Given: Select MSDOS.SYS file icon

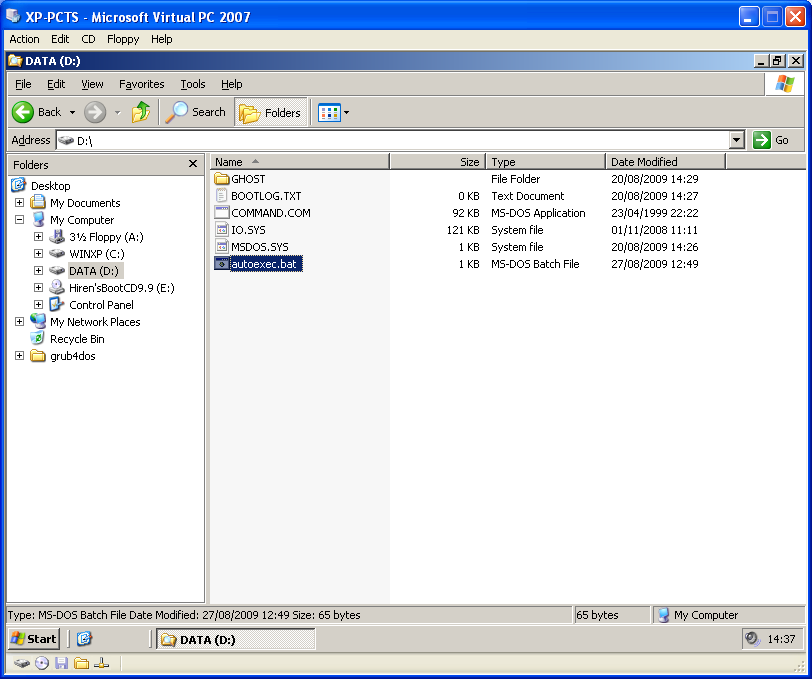Looking at the screenshot, I should [222, 247].
